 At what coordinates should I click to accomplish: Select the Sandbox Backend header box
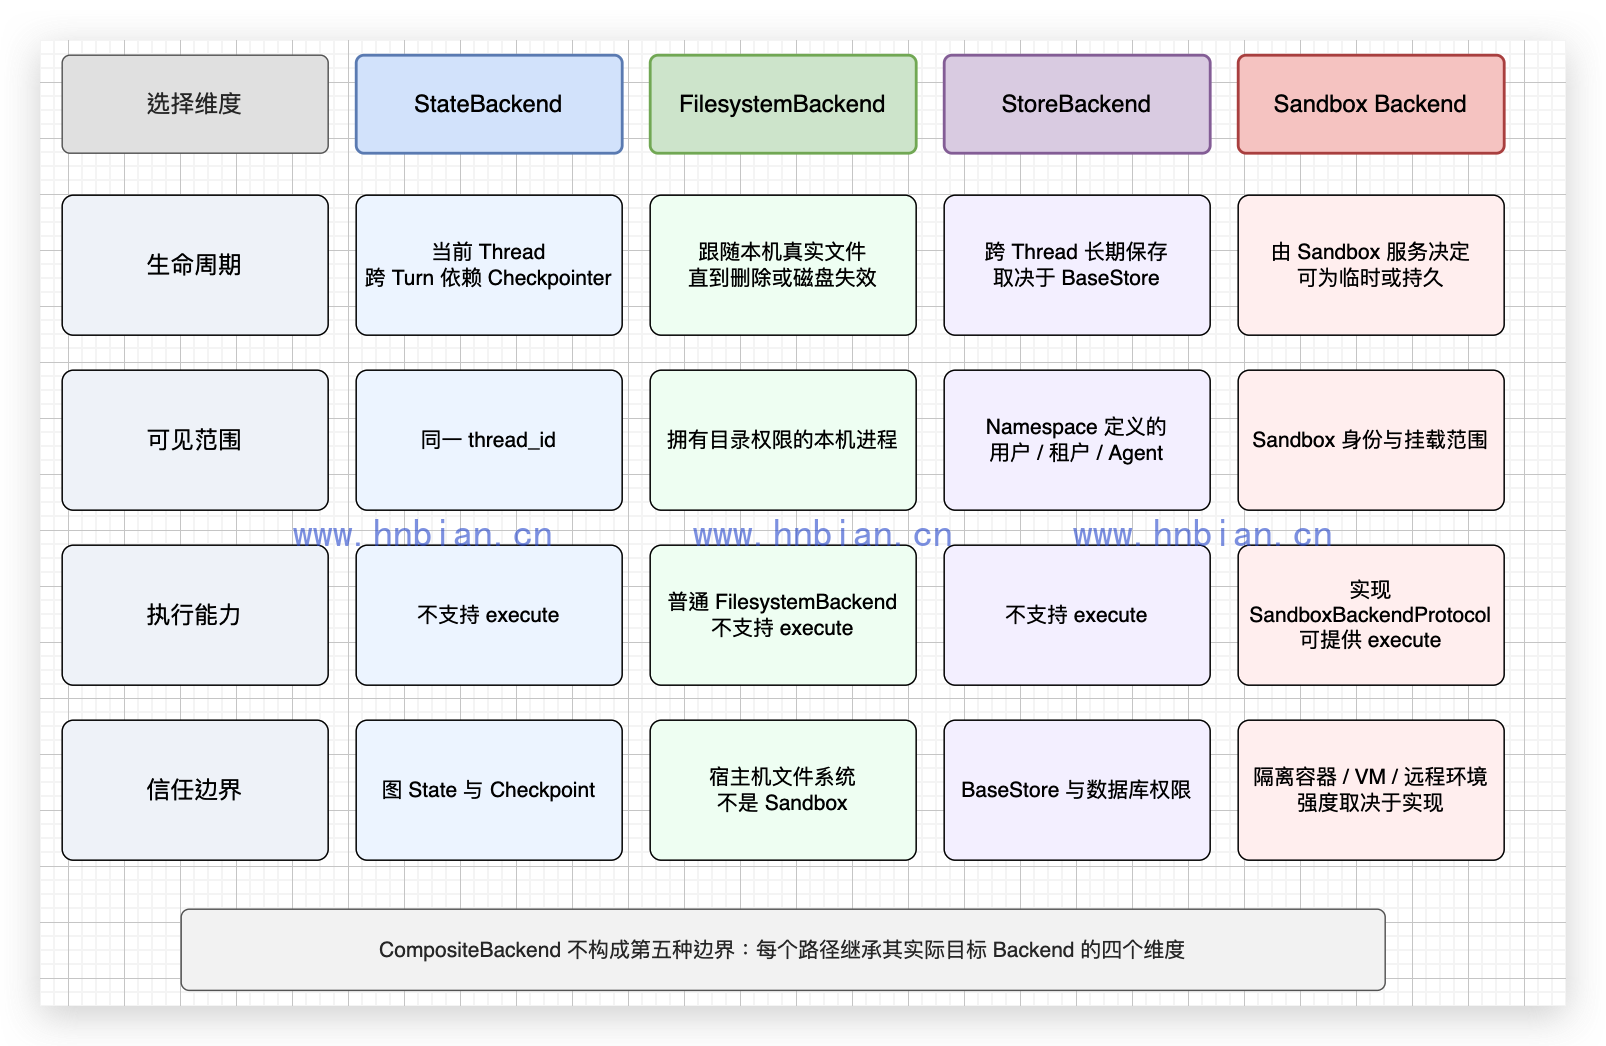pyautogui.click(x=1371, y=104)
